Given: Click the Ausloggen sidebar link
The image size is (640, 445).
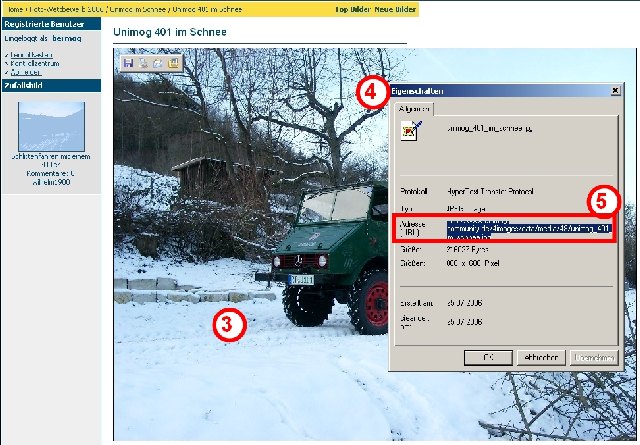Looking at the screenshot, I should click(x=26, y=72).
